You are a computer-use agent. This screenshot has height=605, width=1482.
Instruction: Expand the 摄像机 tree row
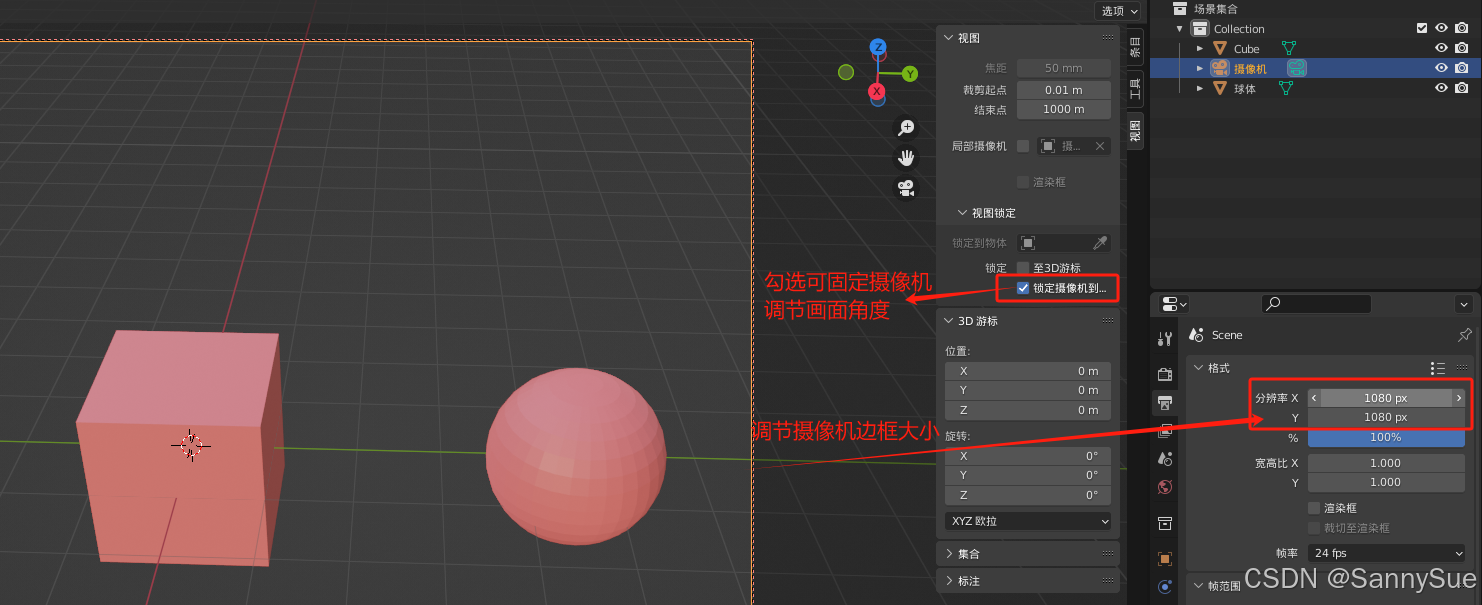(x=1200, y=68)
